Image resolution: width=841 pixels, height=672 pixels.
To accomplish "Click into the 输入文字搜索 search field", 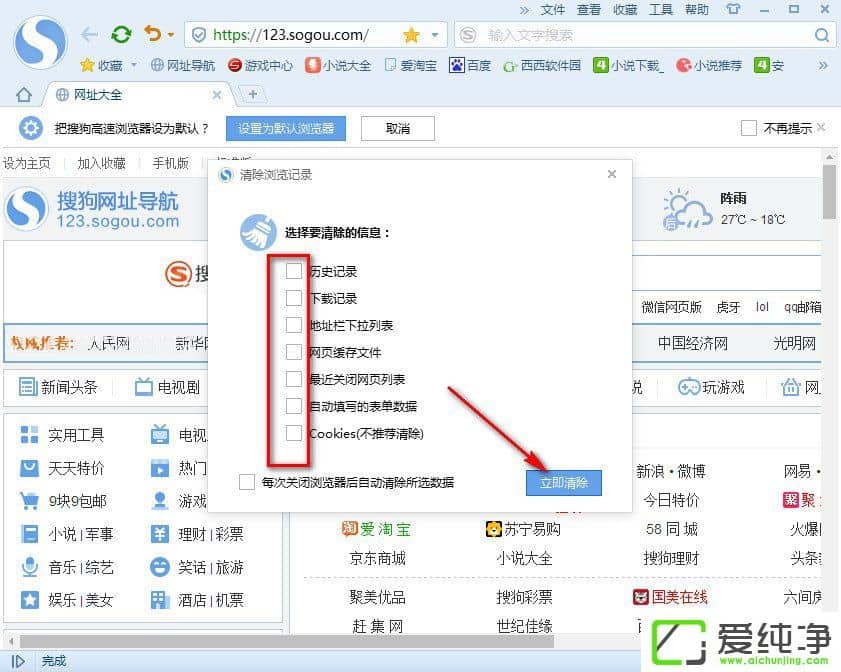I will click(x=640, y=35).
